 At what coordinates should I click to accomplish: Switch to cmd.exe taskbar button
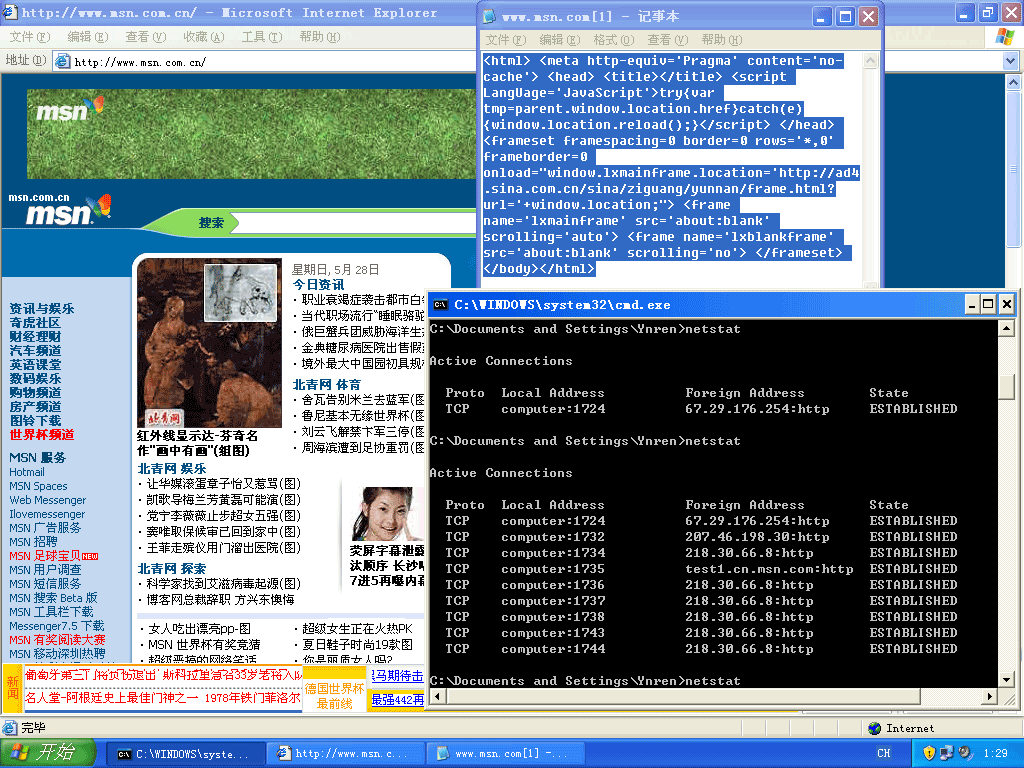185,754
